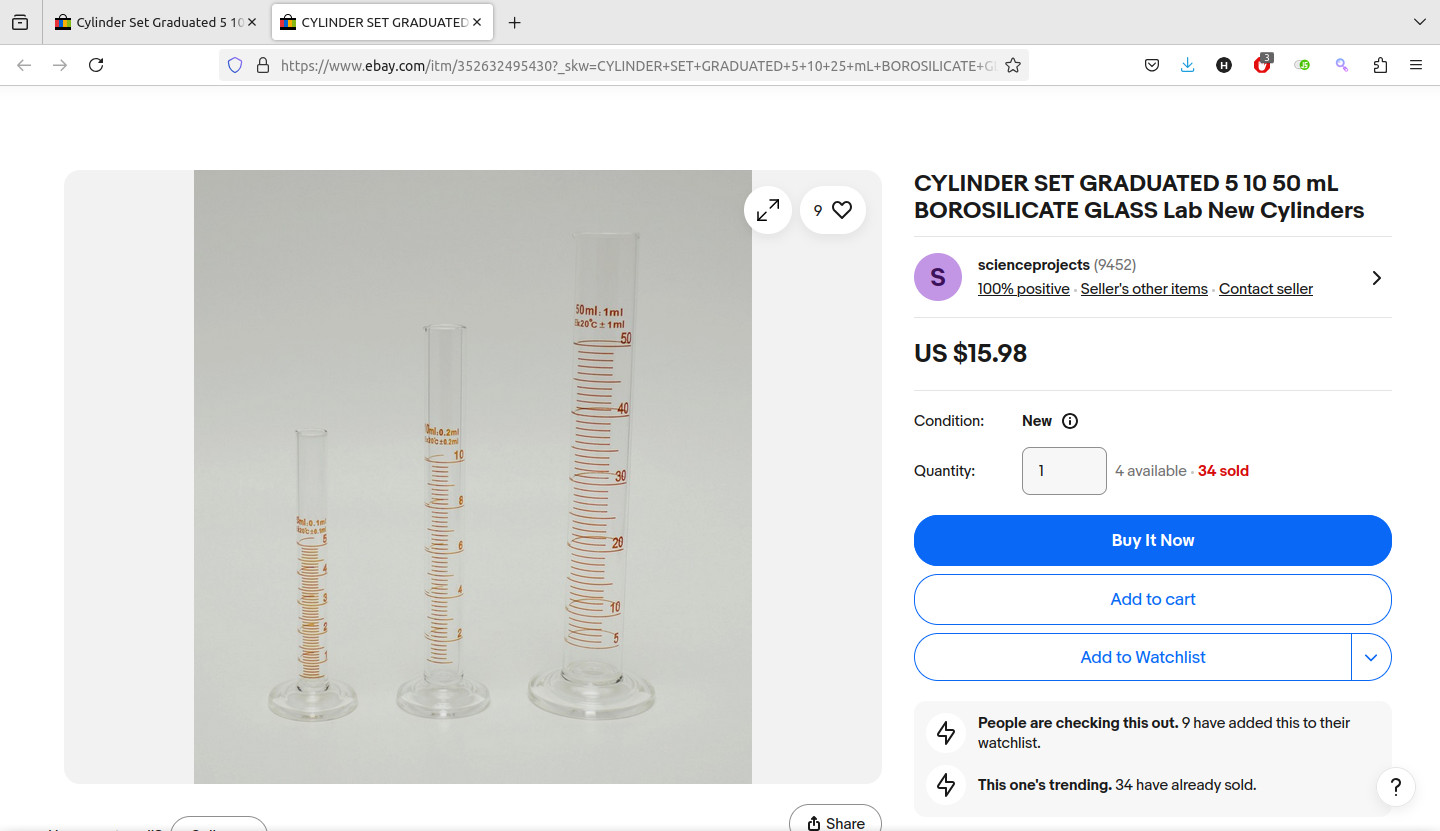This screenshot has width=1440, height=831.
Task: Click the site tracking protection shield icon
Action: click(235, 65)
